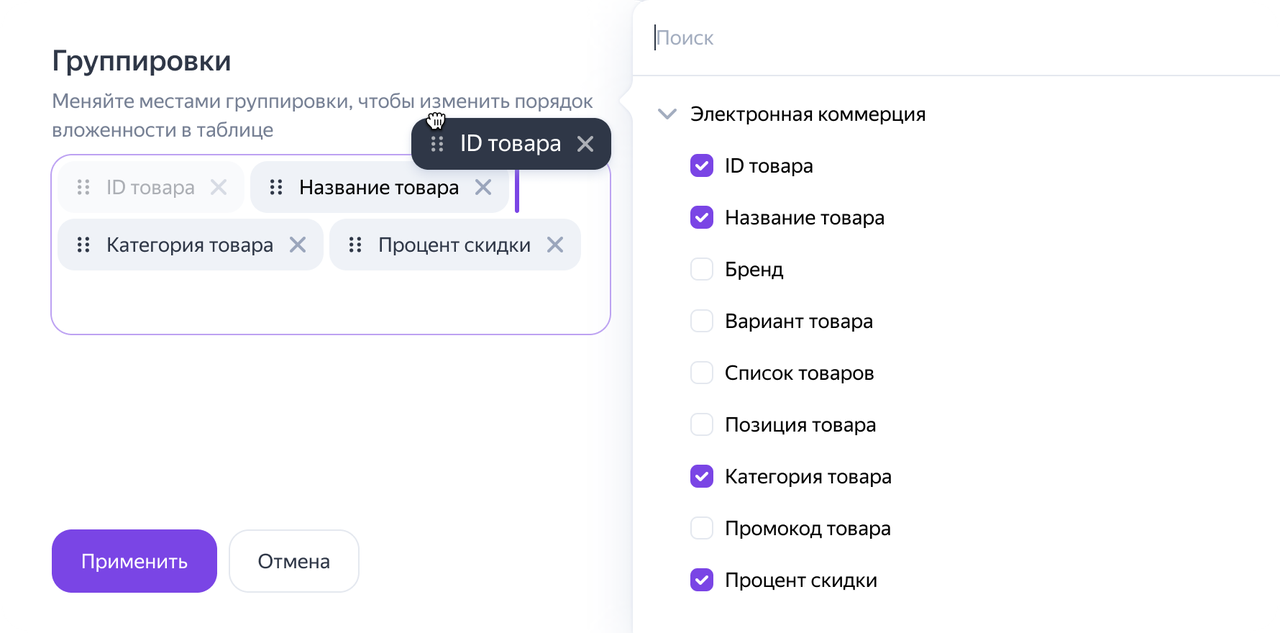1280x633 pixels.
Task: Click the Применить button
Action: tap(134, 561)
